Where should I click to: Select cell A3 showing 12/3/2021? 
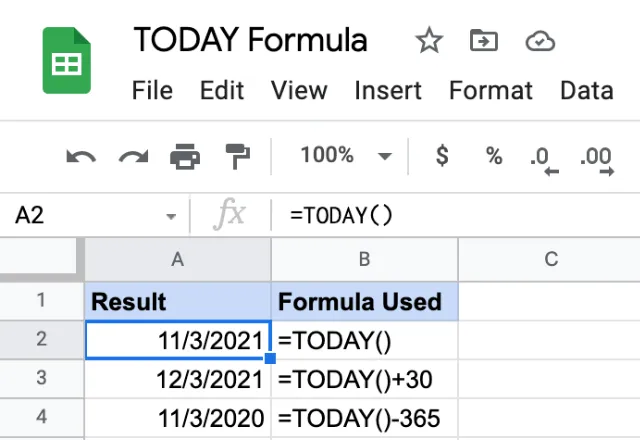point(178,379)
